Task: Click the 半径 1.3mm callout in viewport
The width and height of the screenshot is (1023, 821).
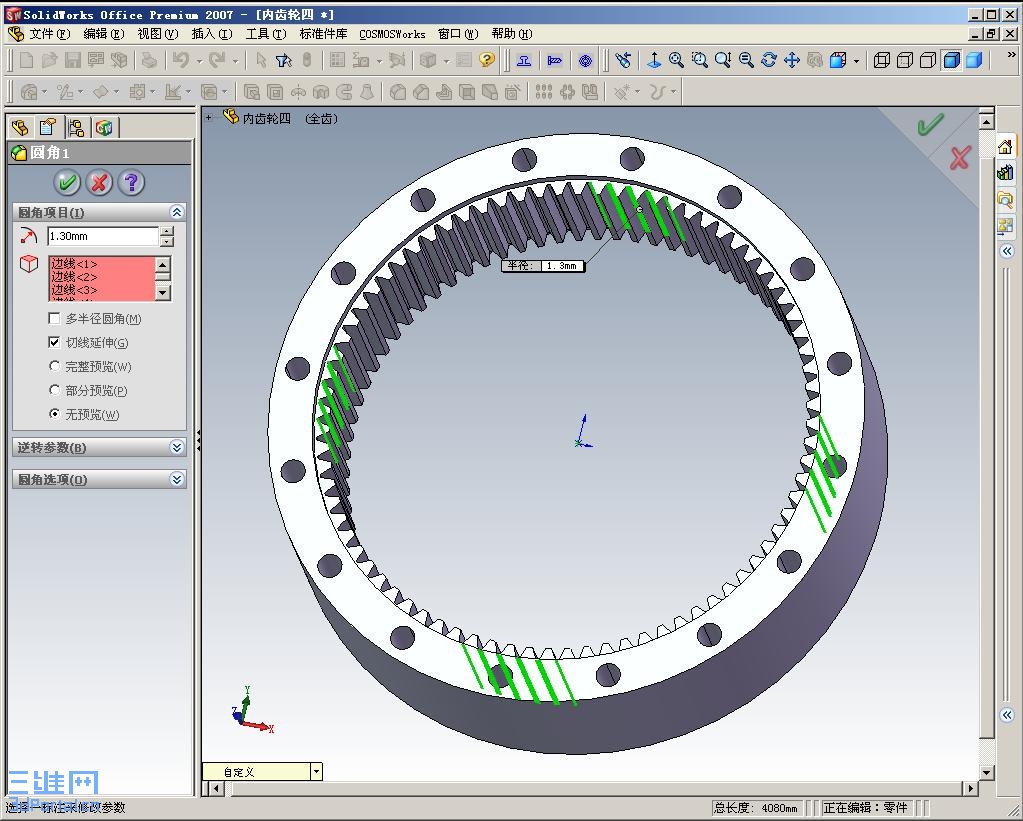Action: tap(543, 266)
